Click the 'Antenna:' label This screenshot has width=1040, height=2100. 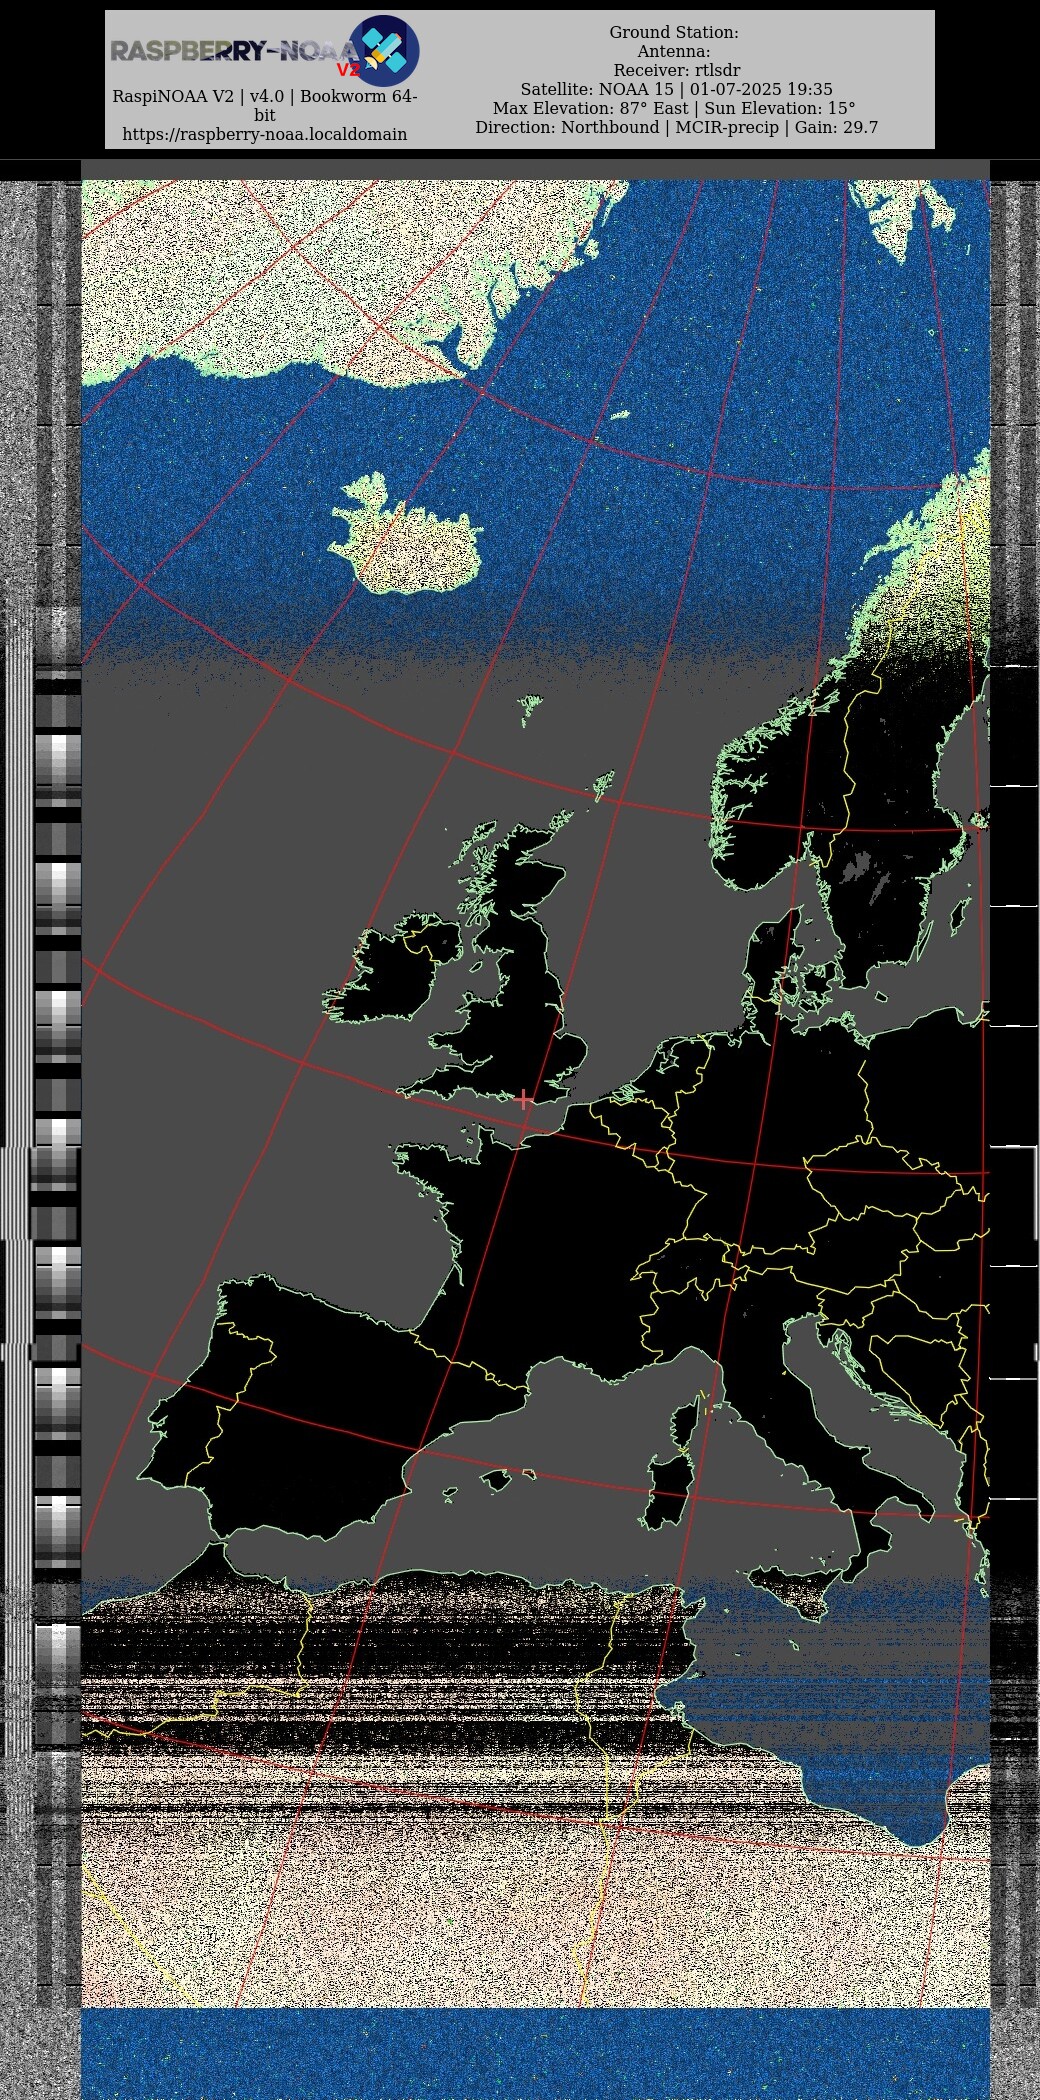pyautogui.click(x=674, y=51)
